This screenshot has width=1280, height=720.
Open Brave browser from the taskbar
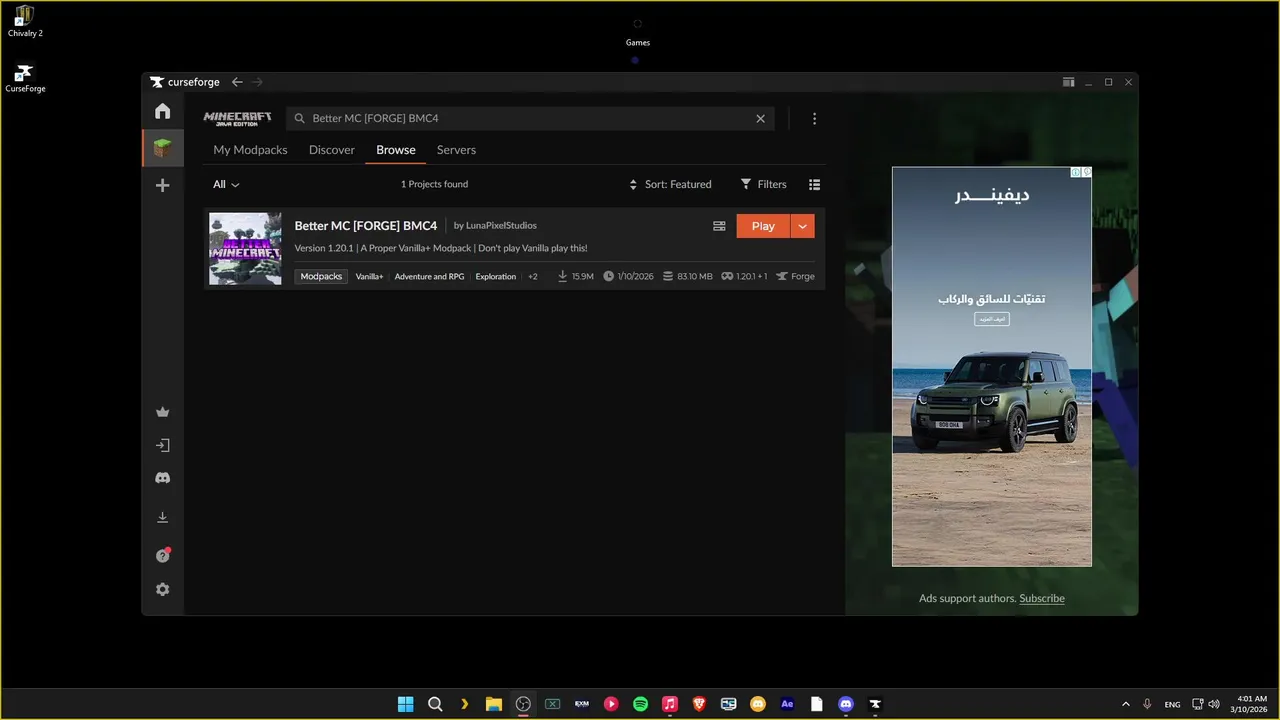point(699,704)
